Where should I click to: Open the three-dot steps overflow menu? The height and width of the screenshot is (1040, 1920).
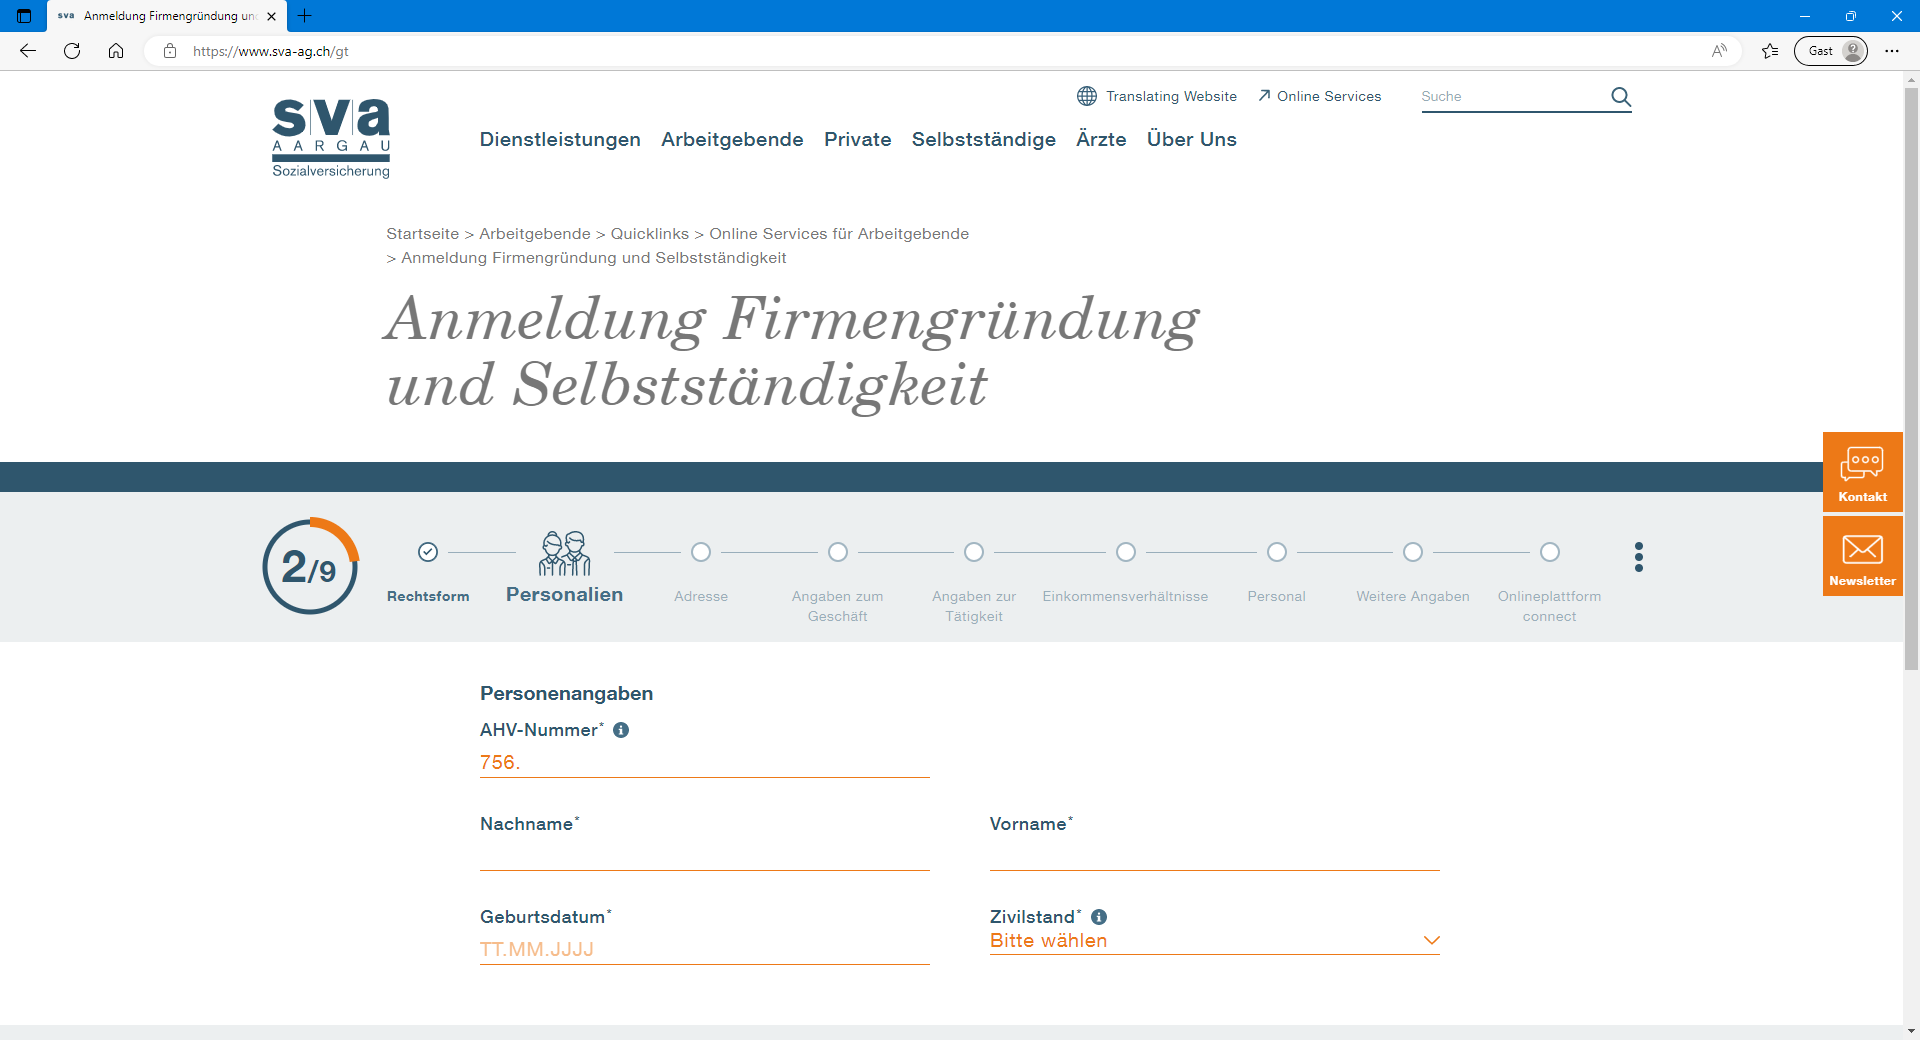[x=1638, y=557]
